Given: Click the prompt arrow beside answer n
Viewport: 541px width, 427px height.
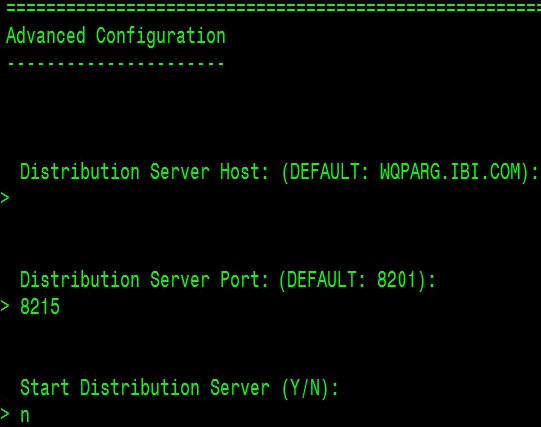Looking at the screenshot, I should 5,414.
